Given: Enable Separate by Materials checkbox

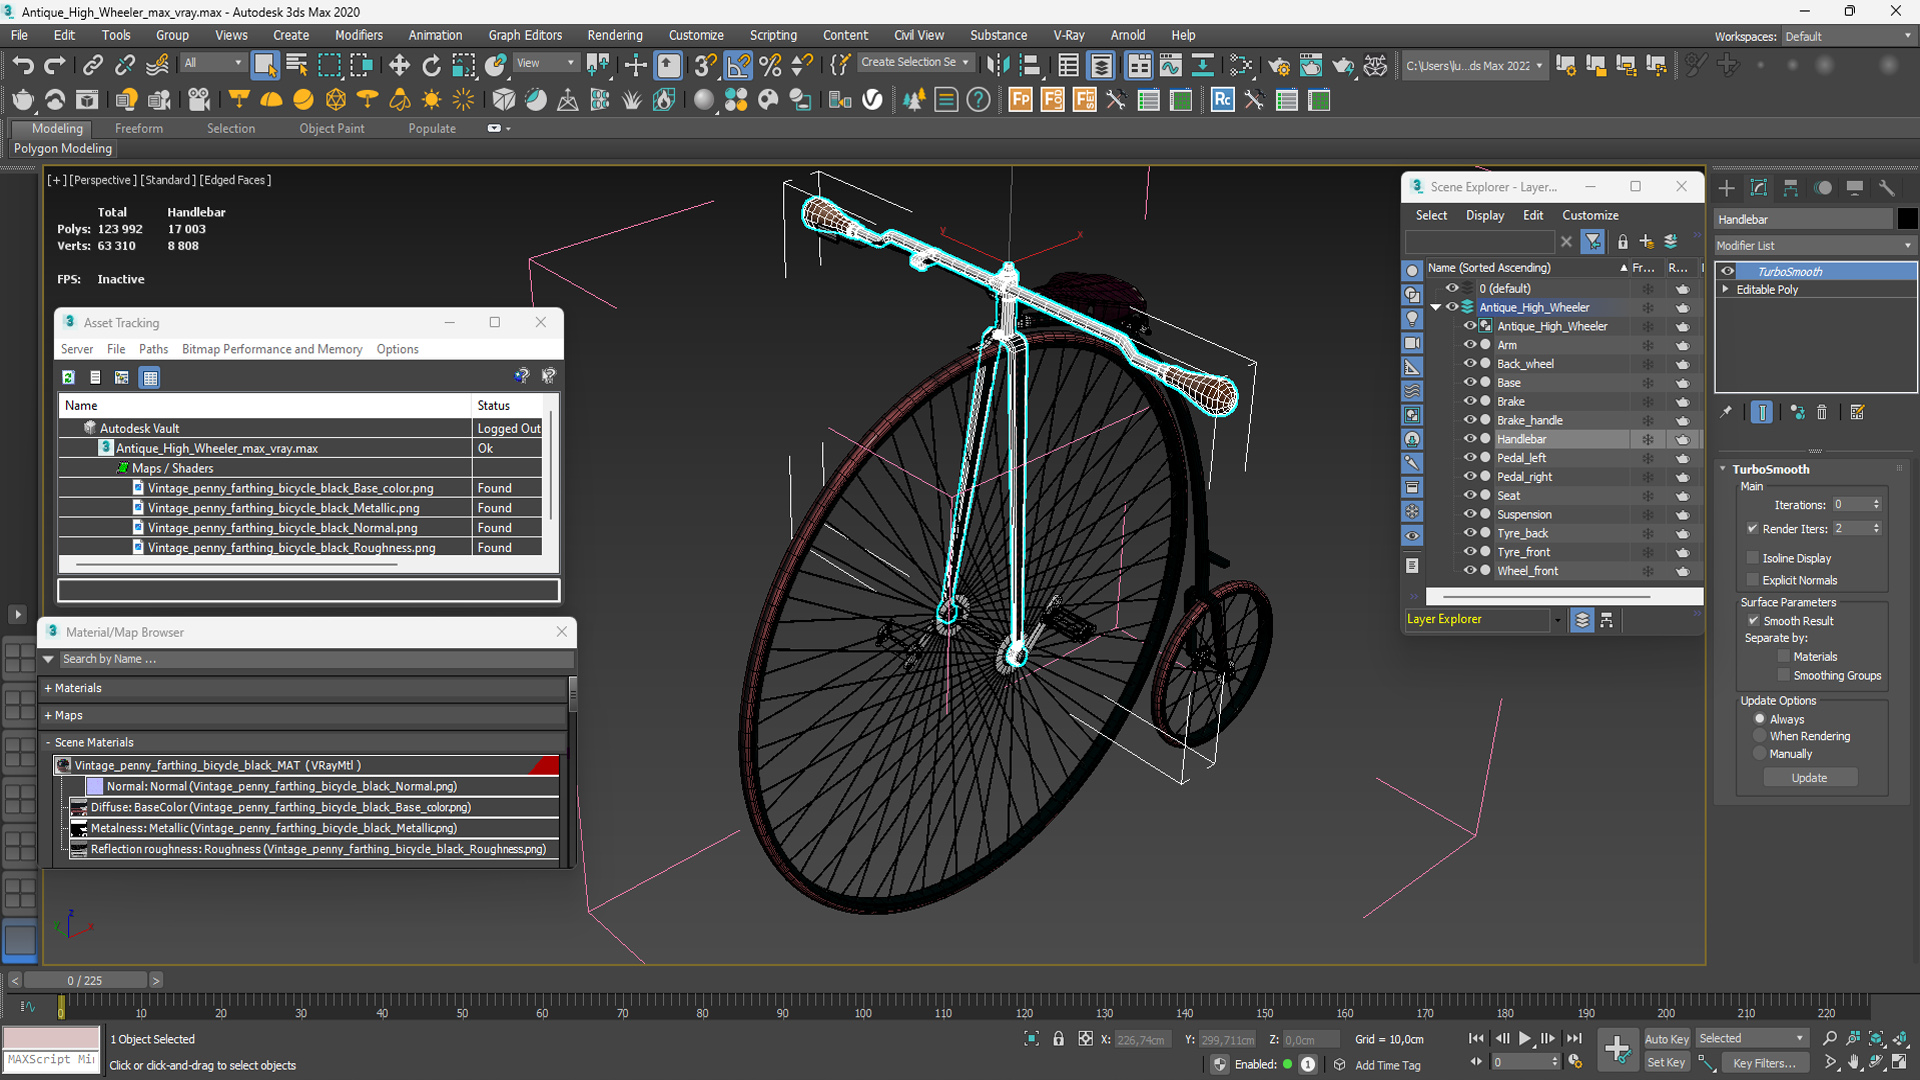Looking at the screenshot, I should click(x=1783, y=657).
